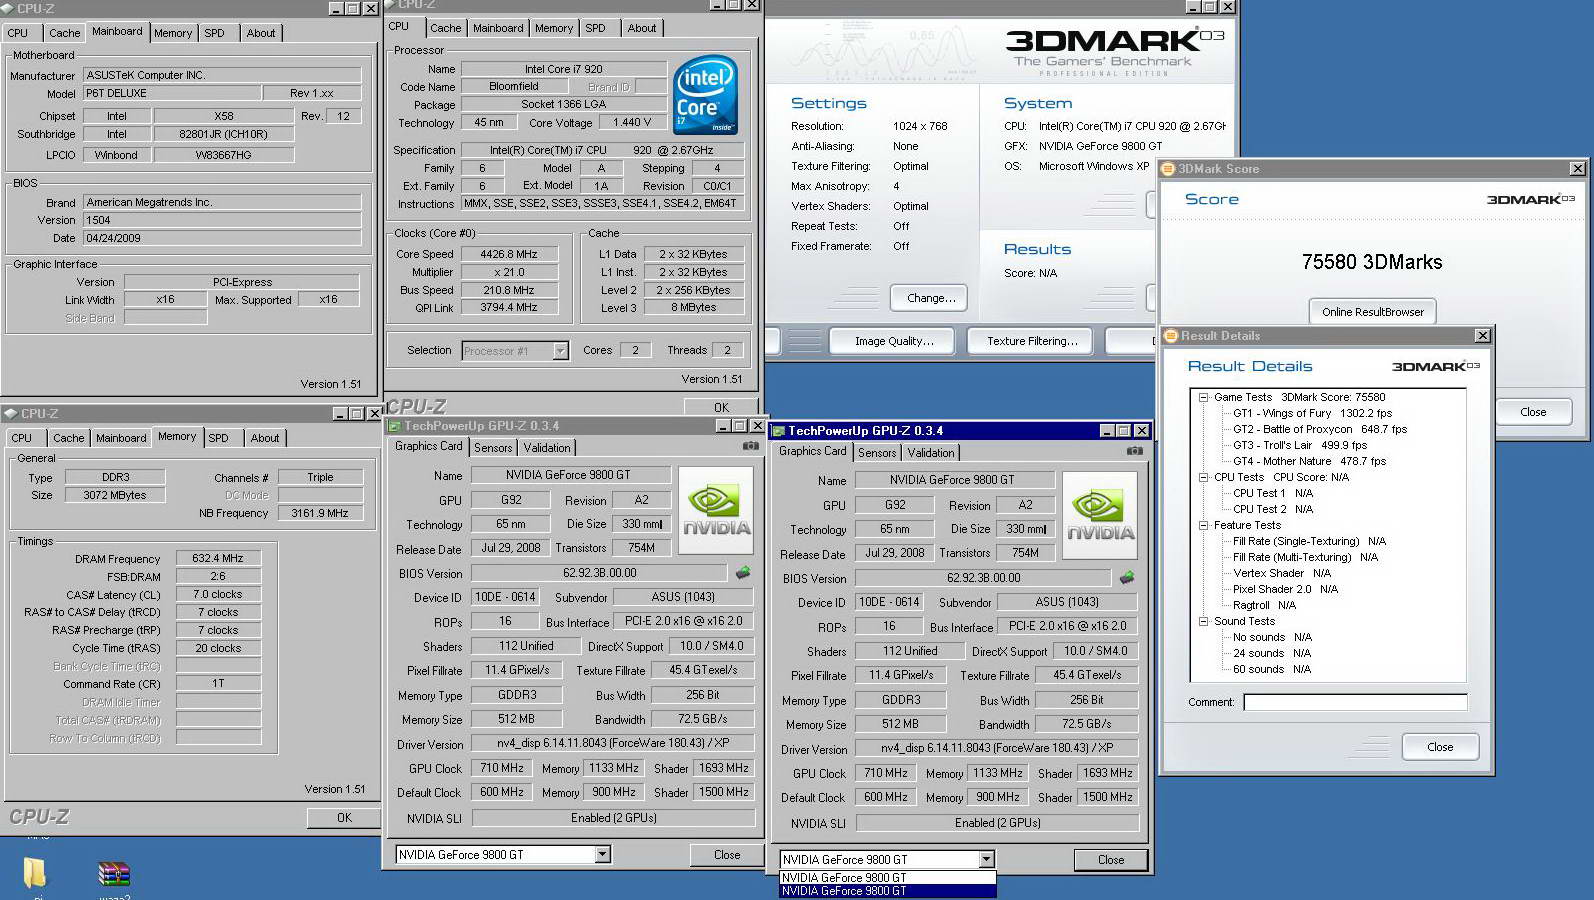This screenshot has height=900, width=1594.
Task: Select the GT1 - Wings of Fury result row
Action: click(1312, 413)
